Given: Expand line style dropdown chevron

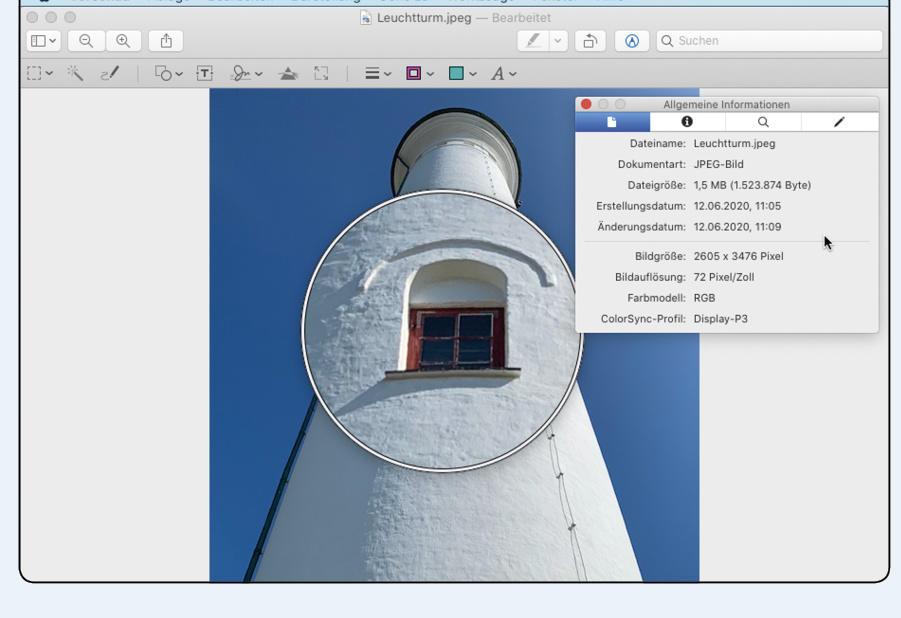Looking at the screenshot, I should pos(388,74).
